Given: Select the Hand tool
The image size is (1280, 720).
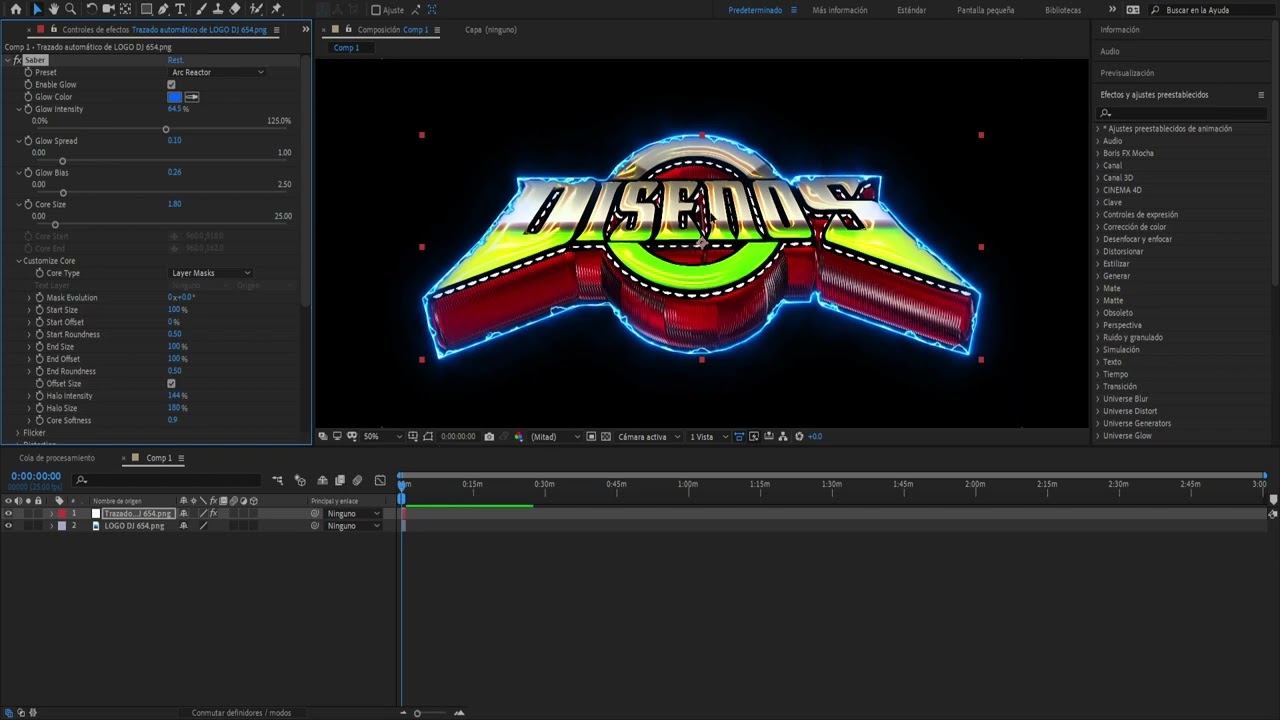Looking at the screenshot, I should point(54,9).
